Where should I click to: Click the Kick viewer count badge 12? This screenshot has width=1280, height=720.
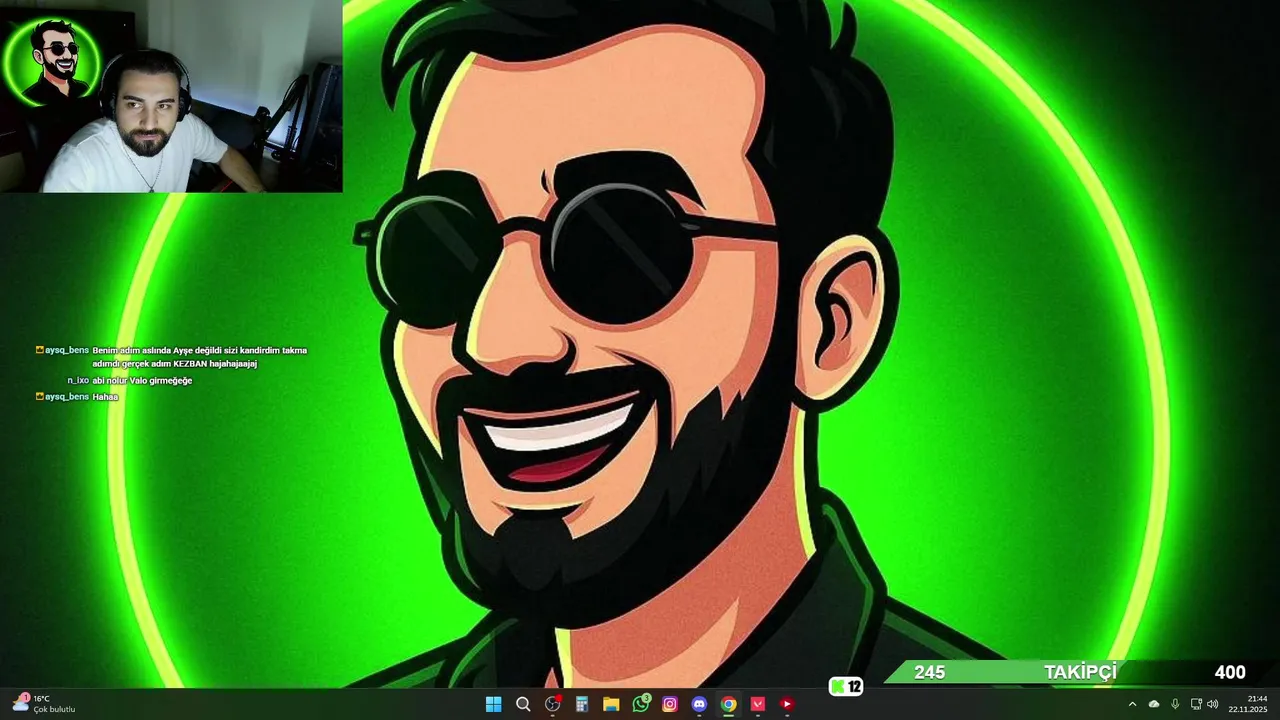tap(846, 687)
